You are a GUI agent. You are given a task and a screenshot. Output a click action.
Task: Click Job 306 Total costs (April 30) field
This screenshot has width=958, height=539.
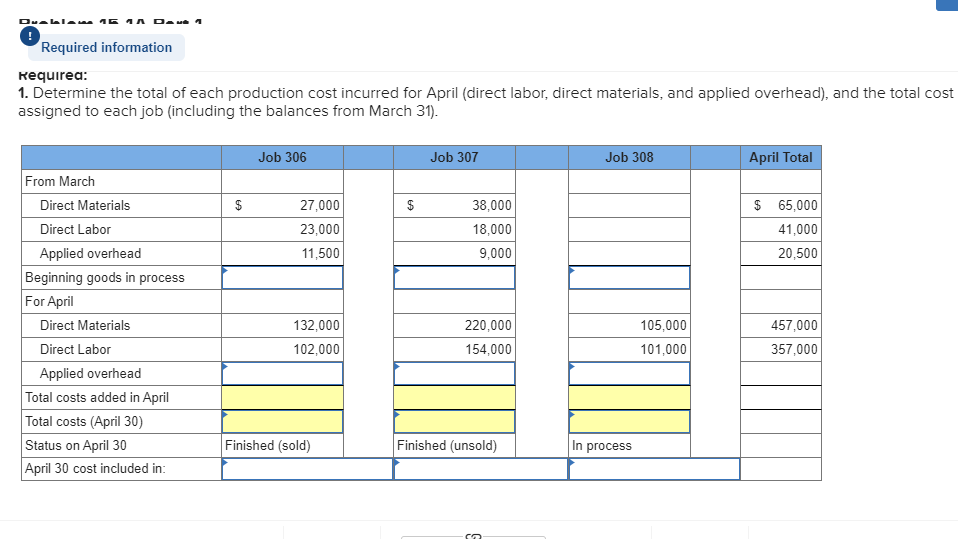[x=282, y=422]
